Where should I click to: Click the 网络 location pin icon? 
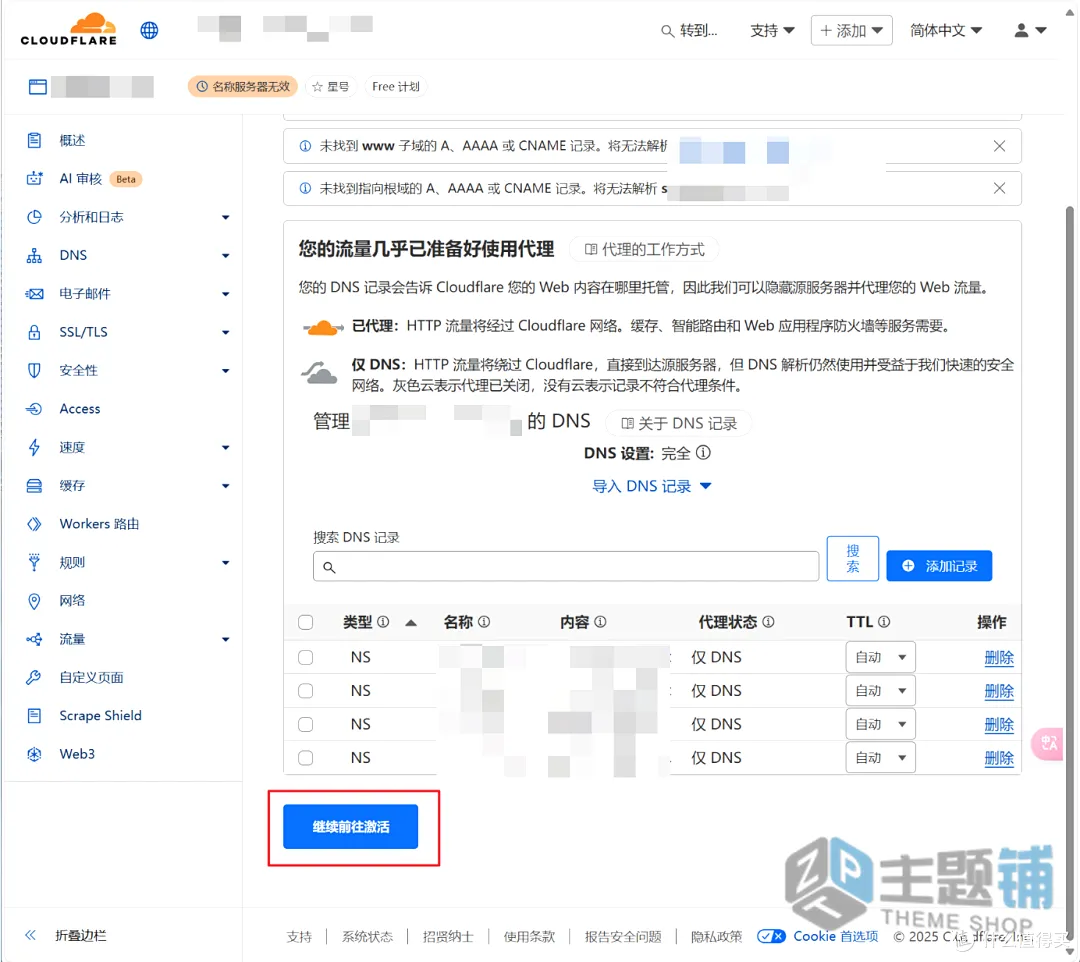click(34, 601)
